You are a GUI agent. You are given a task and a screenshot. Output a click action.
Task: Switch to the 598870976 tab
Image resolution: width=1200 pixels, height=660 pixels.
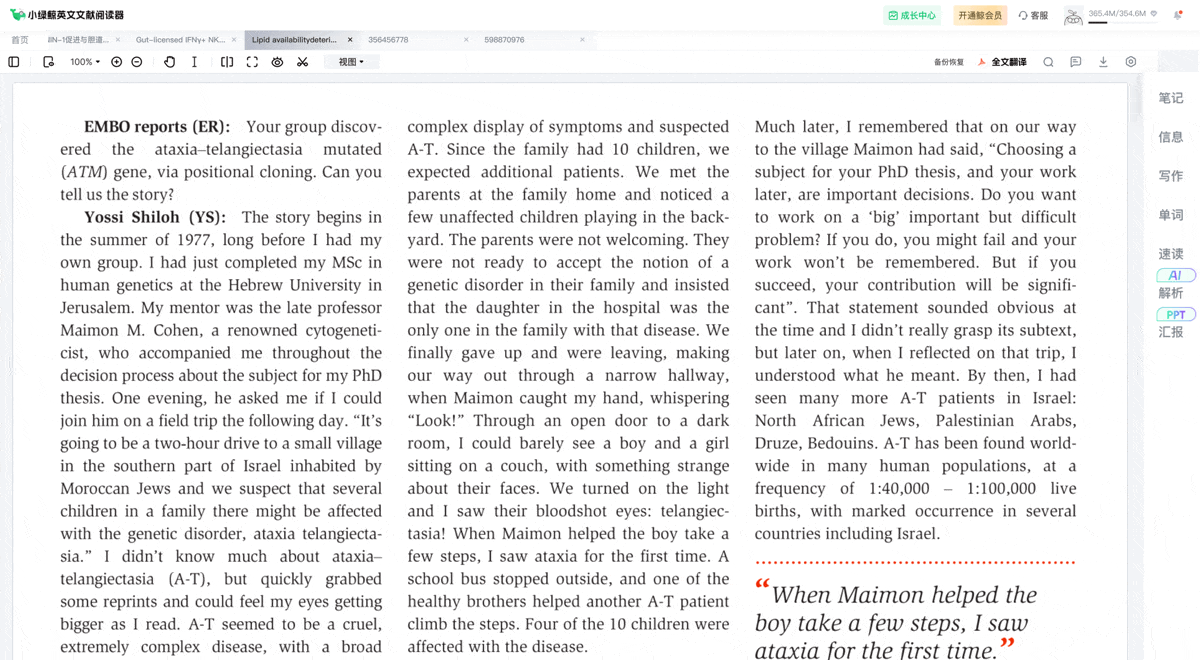pos(504,40)
